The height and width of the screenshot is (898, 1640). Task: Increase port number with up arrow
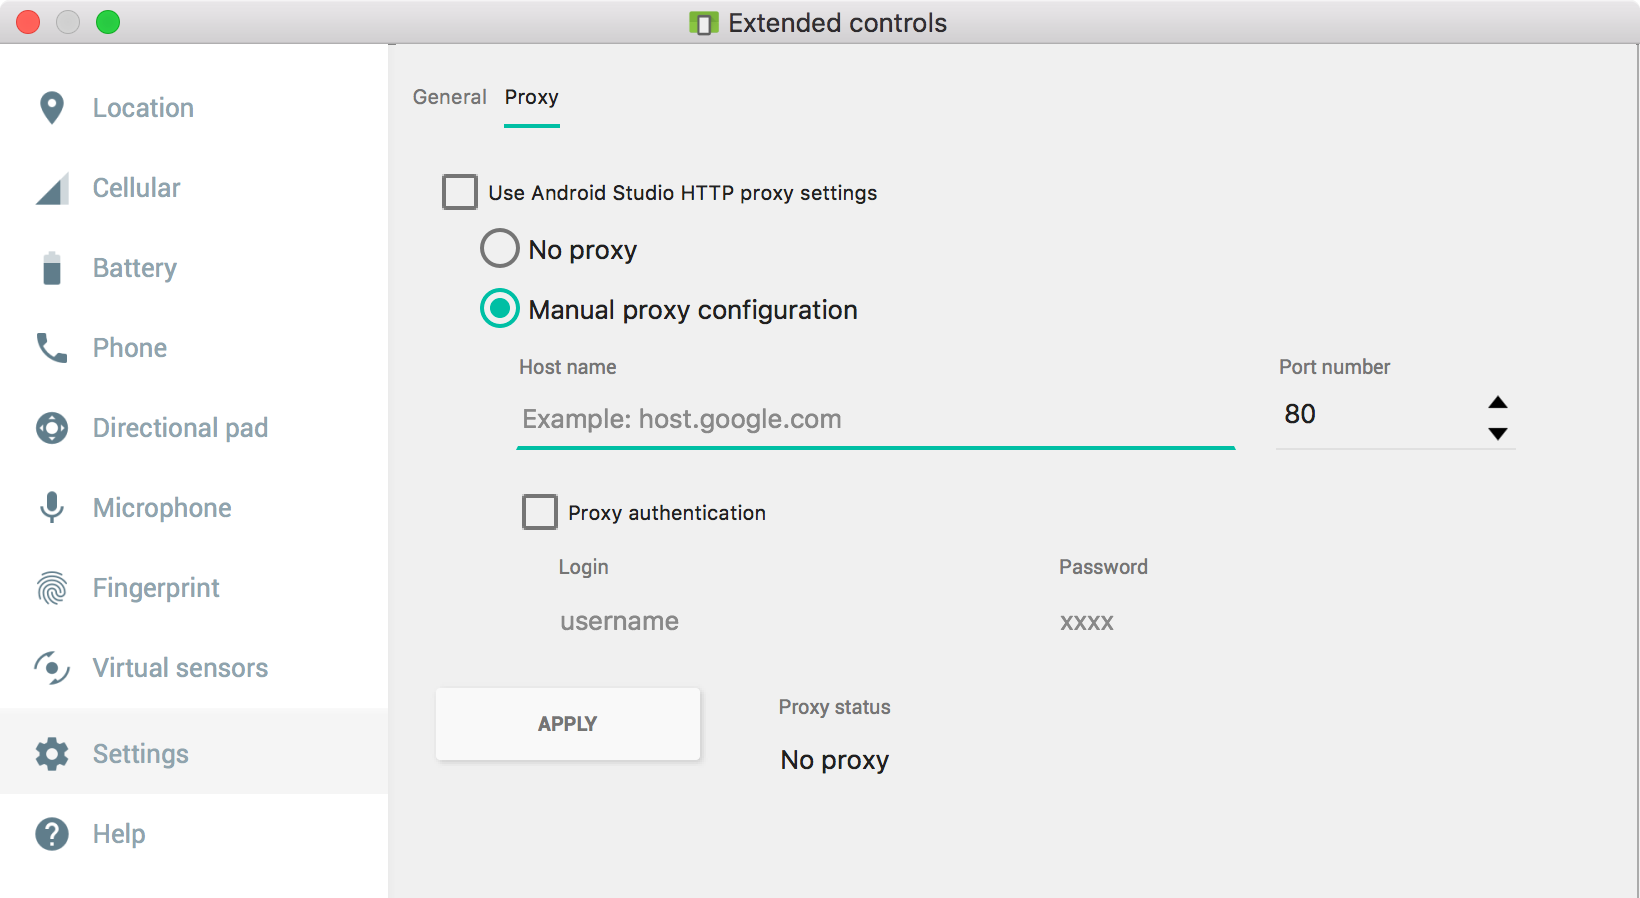[x=1497, y=402]
